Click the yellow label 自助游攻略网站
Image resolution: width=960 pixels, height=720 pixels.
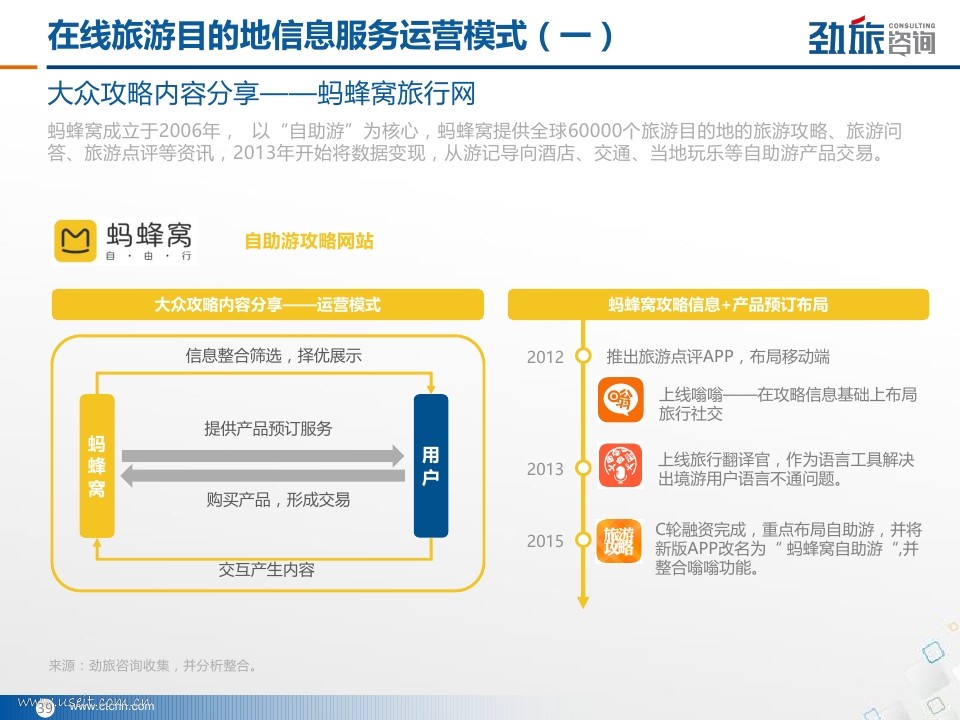309,241
